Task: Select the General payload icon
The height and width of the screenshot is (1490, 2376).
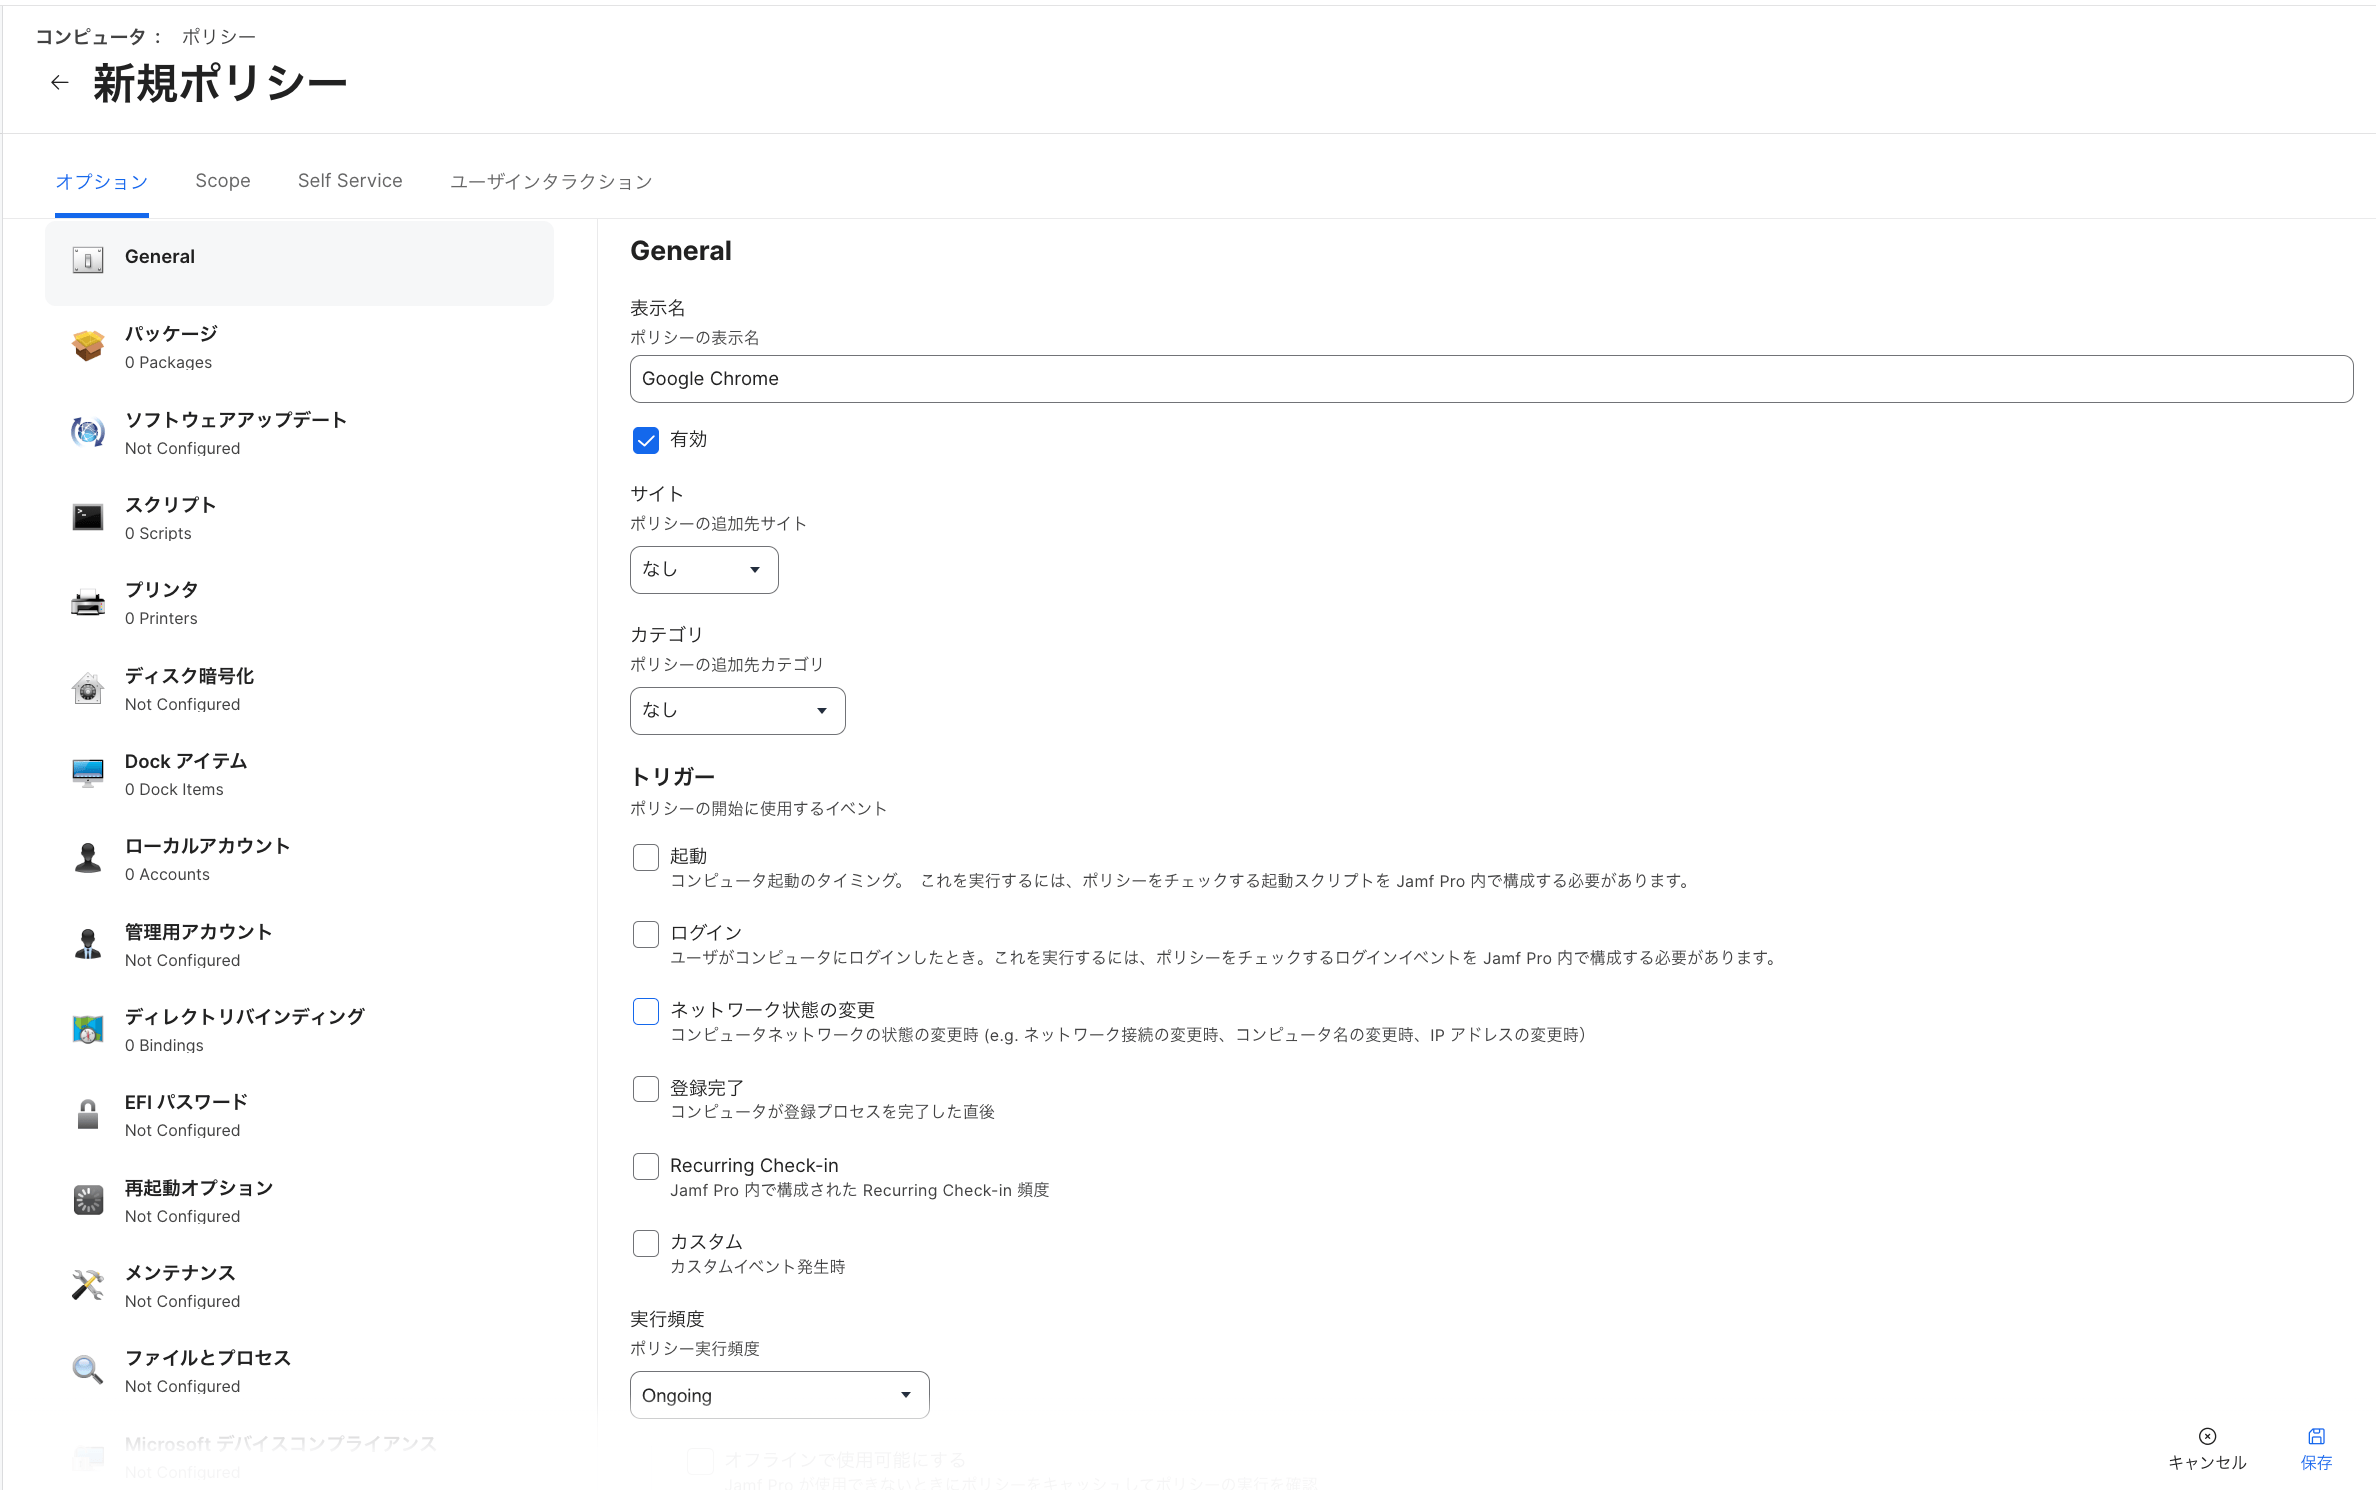Action: (88, 260)
